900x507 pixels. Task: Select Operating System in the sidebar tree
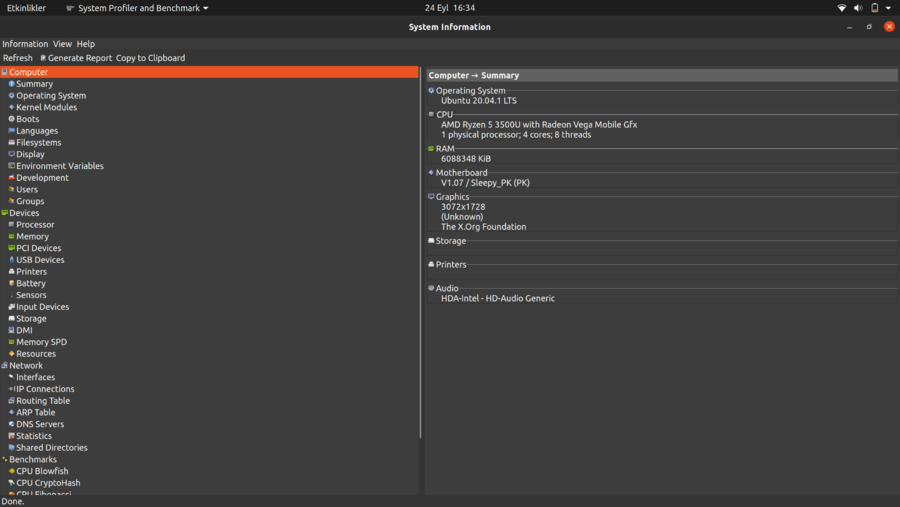[x=51, y=96]
